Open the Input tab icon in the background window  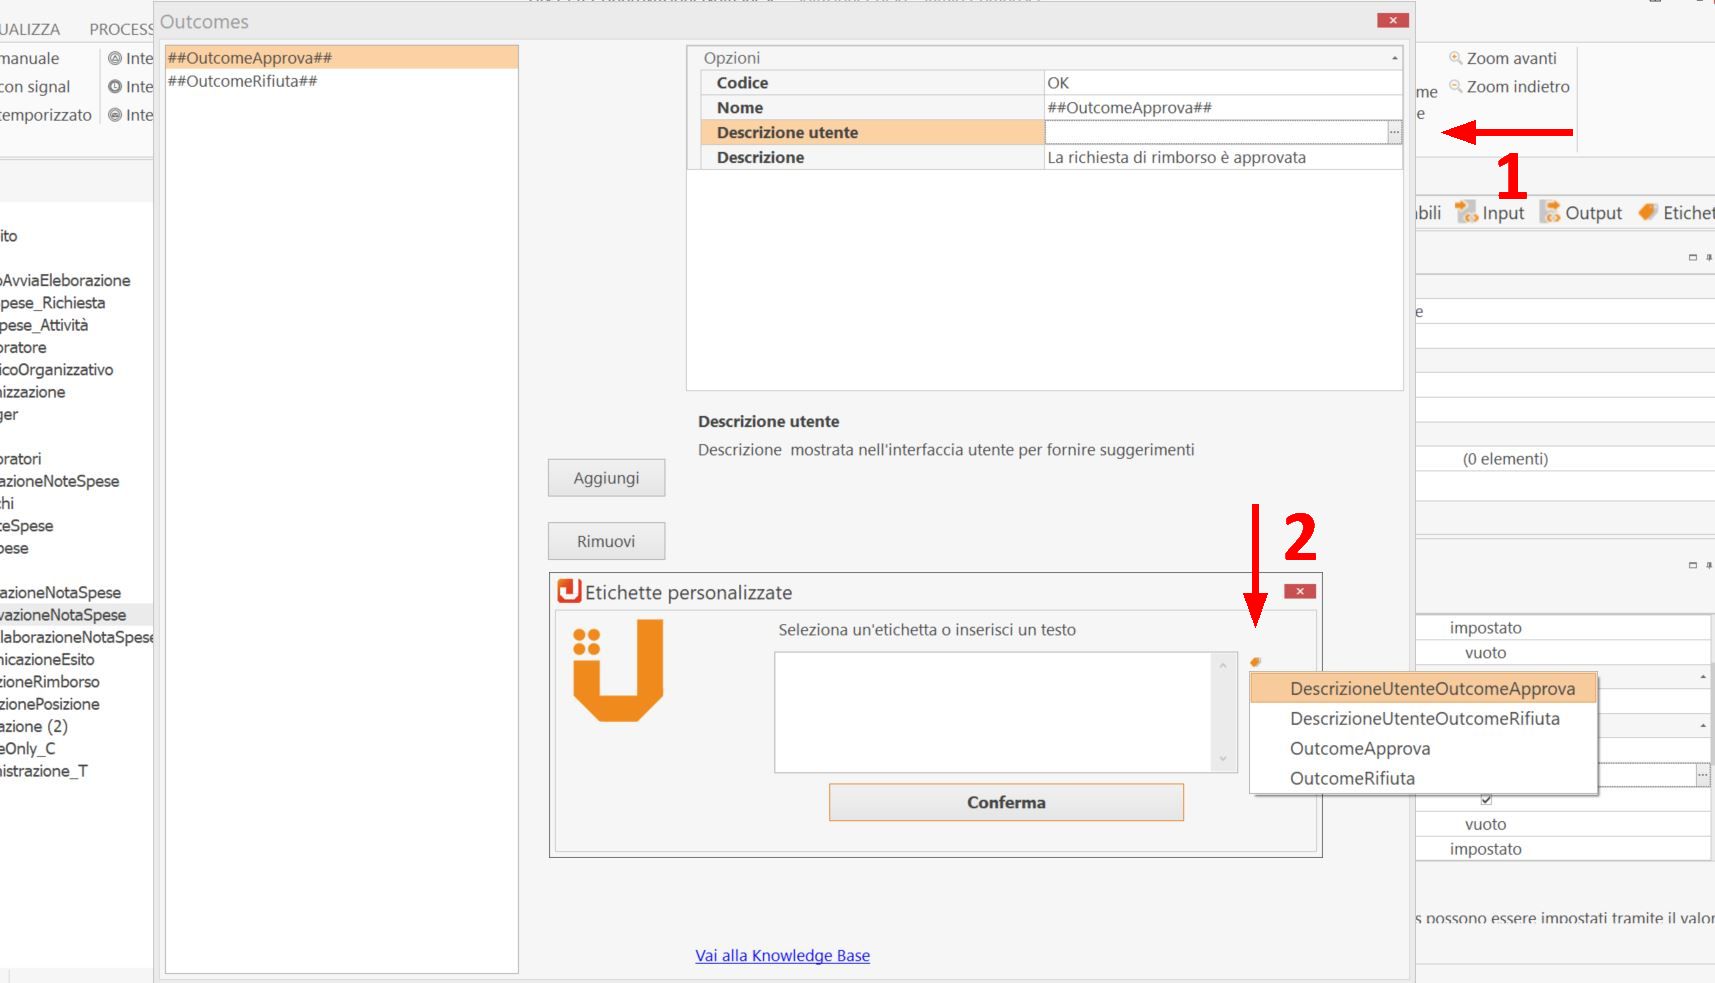1466,212
